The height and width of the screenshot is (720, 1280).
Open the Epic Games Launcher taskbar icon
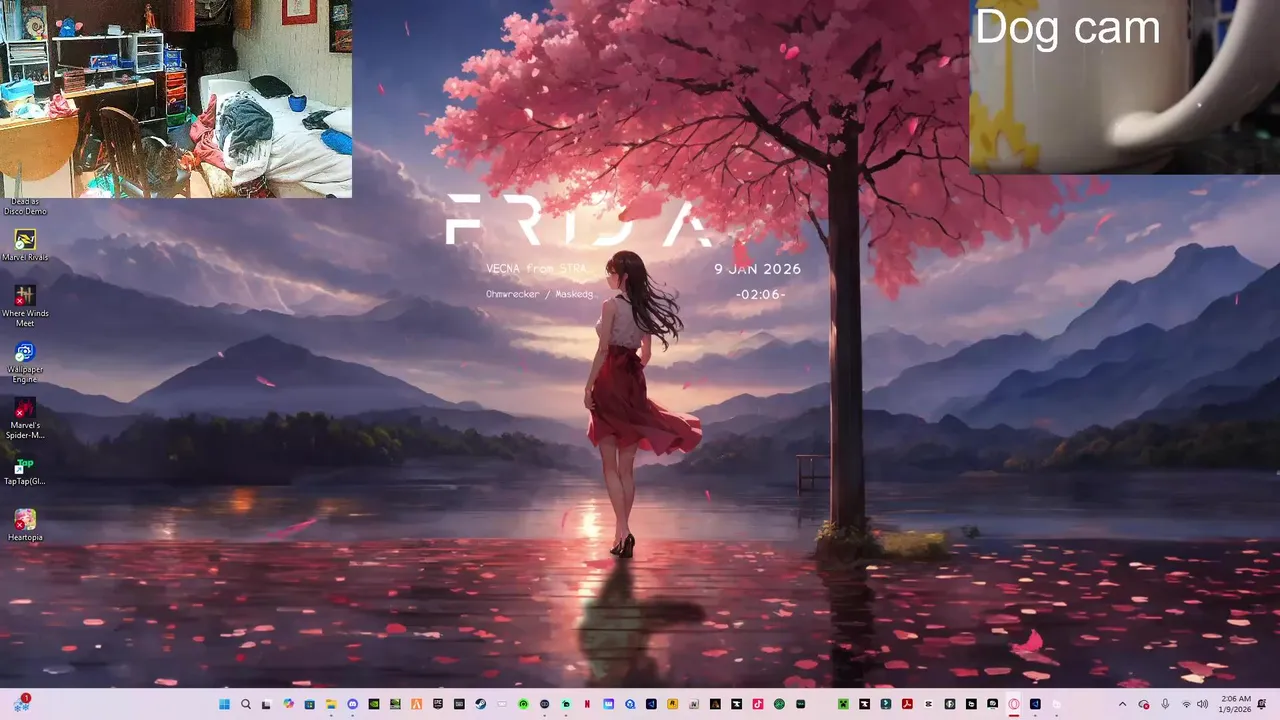[x=438, y=704]
